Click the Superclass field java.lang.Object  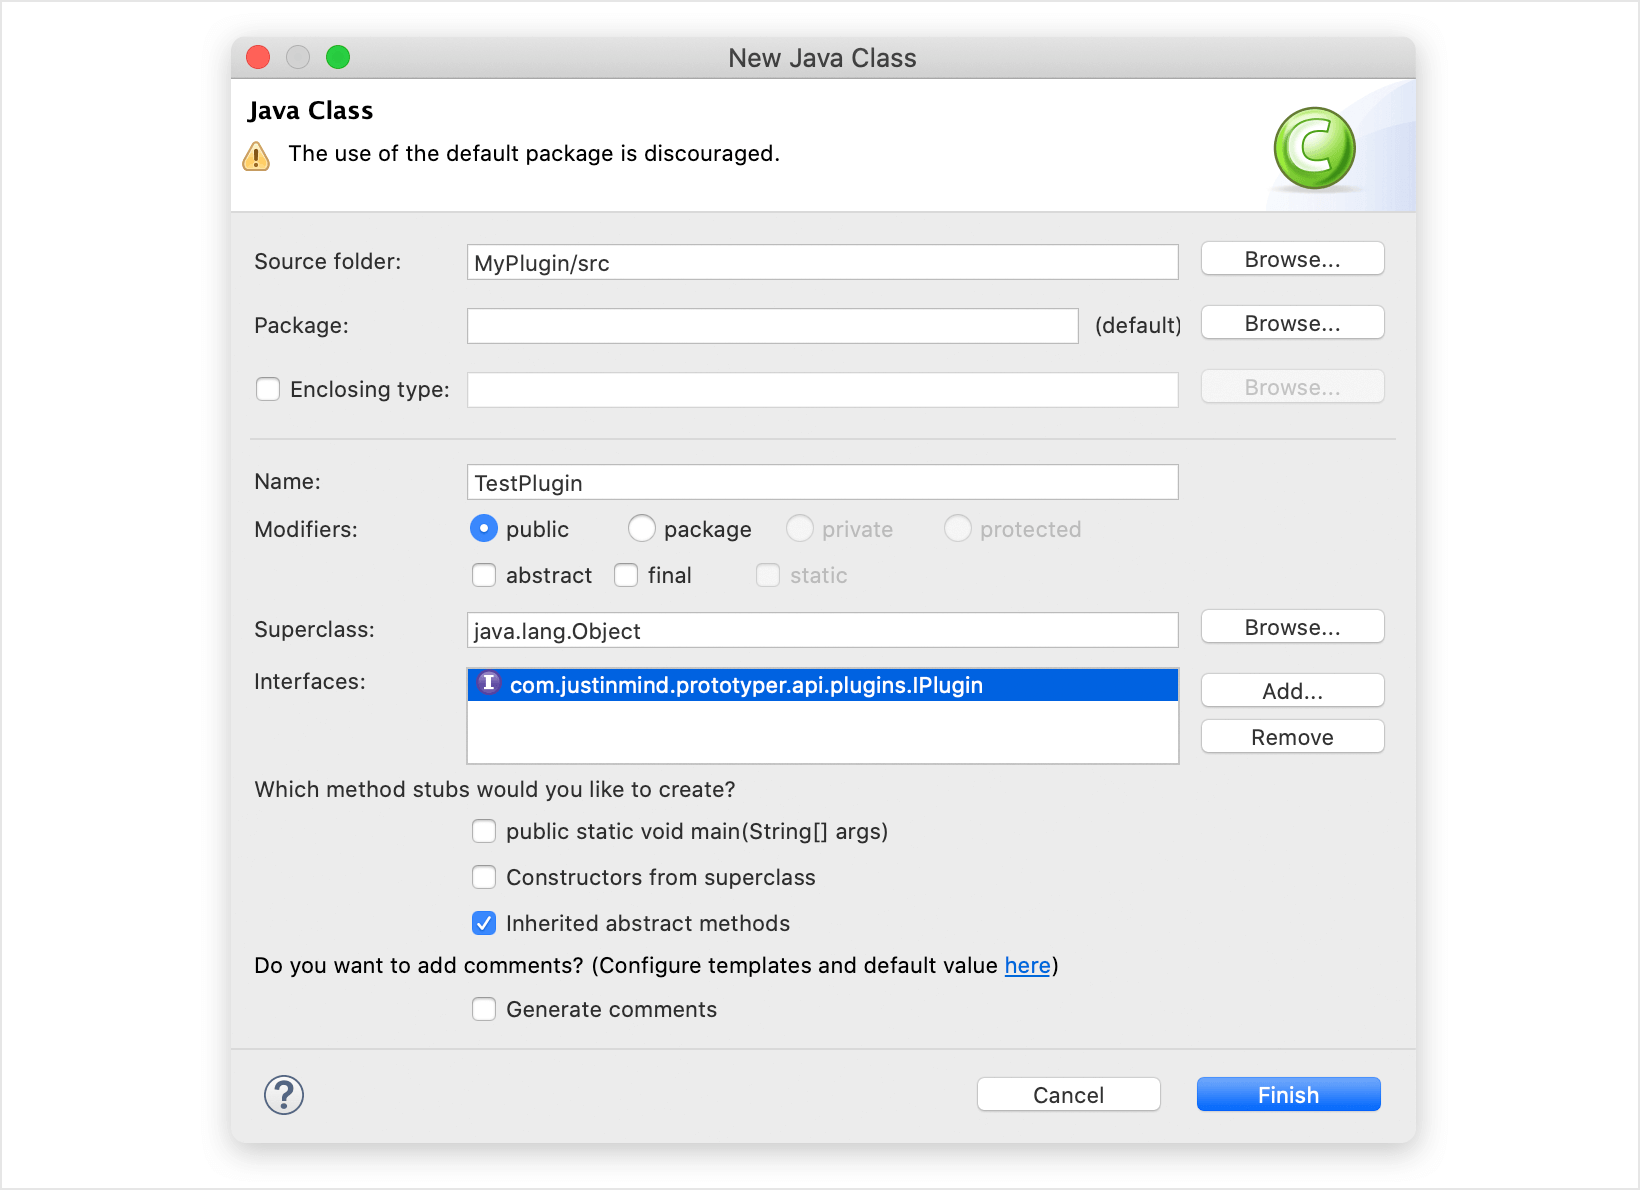[x=822, y=630]
